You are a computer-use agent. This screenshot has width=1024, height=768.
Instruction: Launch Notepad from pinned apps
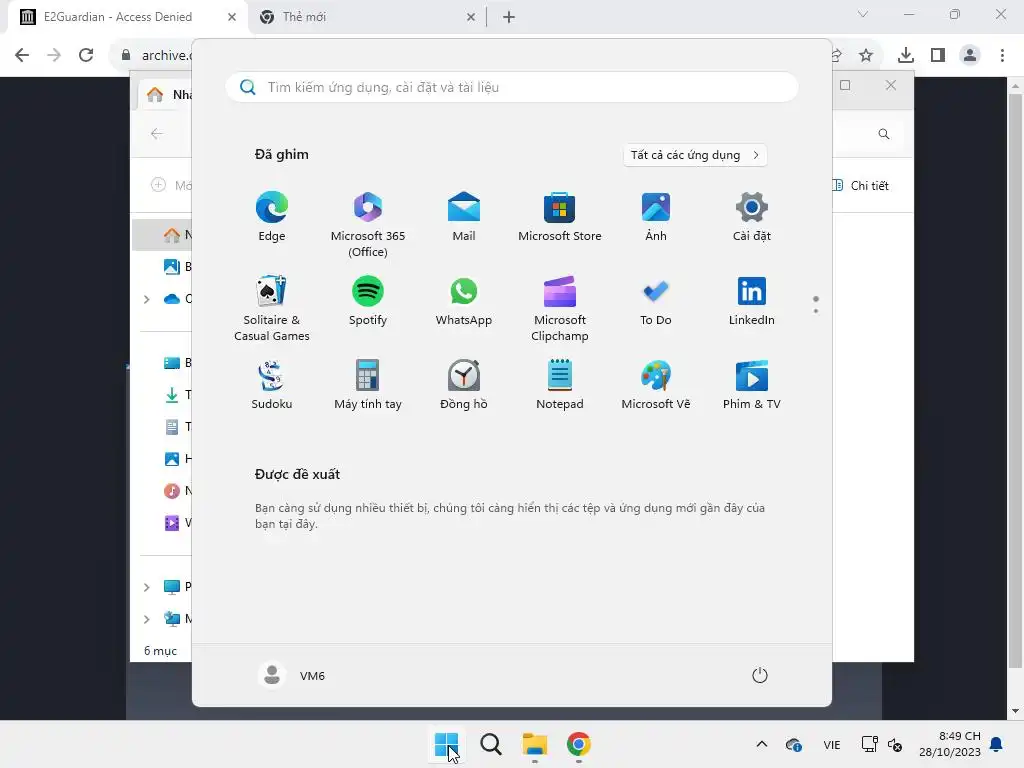coord(560,385)
